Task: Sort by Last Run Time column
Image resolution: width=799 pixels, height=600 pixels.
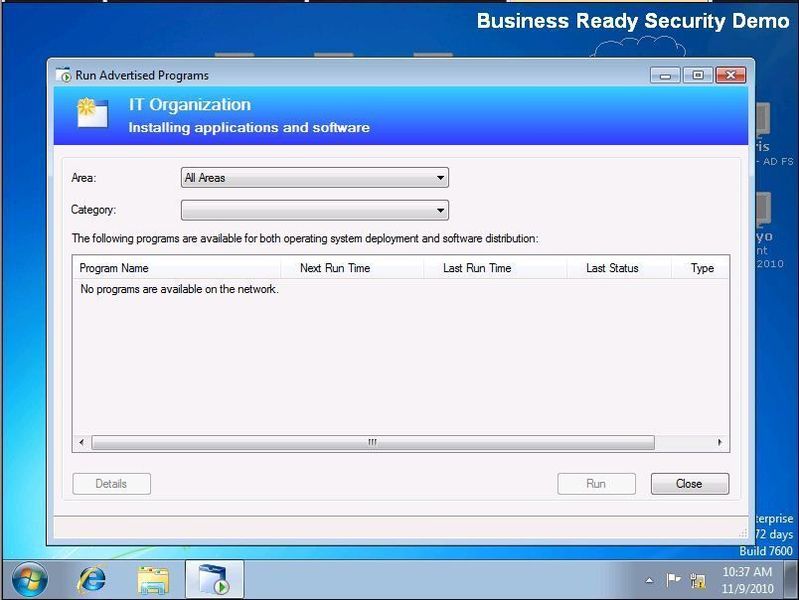Action: pos(495,268)
